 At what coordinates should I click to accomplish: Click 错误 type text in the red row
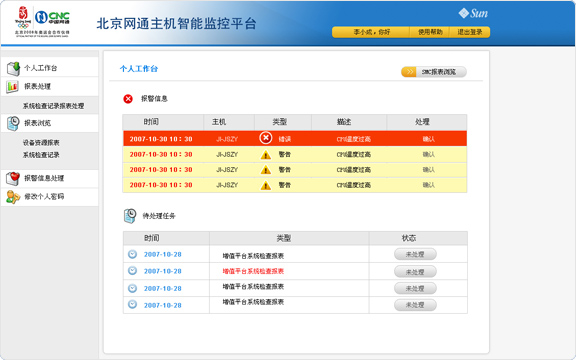[285, 139]
